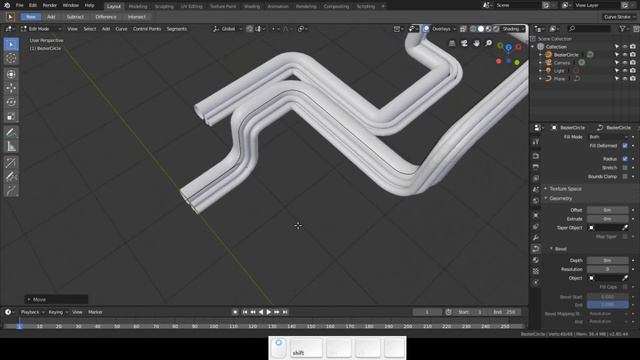Click the magnifier zoom view gizmo icon
The width and height of the screenshot is (640, 360).
click(489, 43)
